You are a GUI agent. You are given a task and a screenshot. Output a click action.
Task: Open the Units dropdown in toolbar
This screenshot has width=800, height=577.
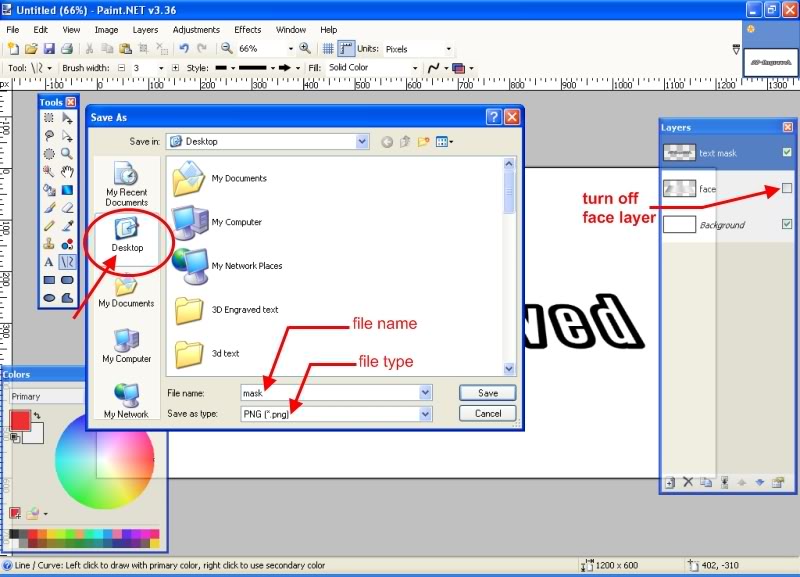pyautogui.click(x=448, y=48)
